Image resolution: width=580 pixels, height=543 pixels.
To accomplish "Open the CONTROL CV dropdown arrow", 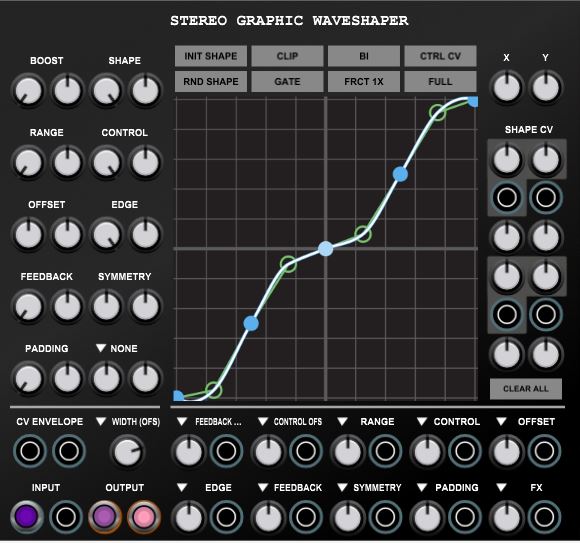I will (x=422, y=422).
